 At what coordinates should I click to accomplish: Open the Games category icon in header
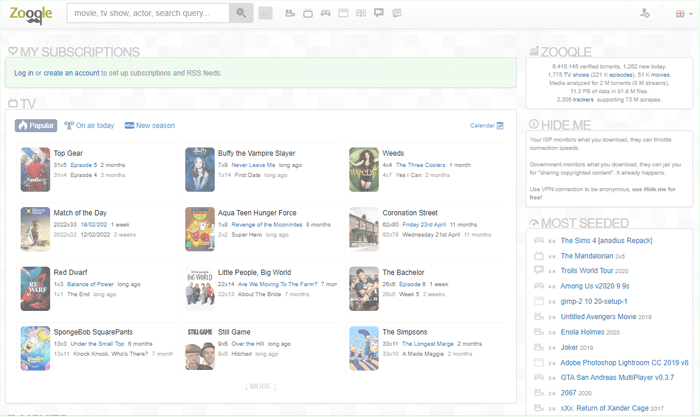[325, 13]
